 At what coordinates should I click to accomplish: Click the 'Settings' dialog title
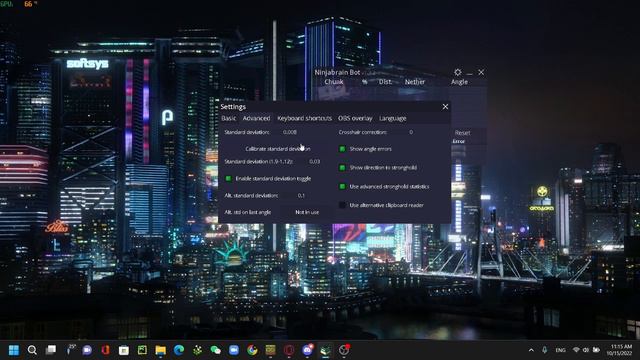click(x=233, y=107)
